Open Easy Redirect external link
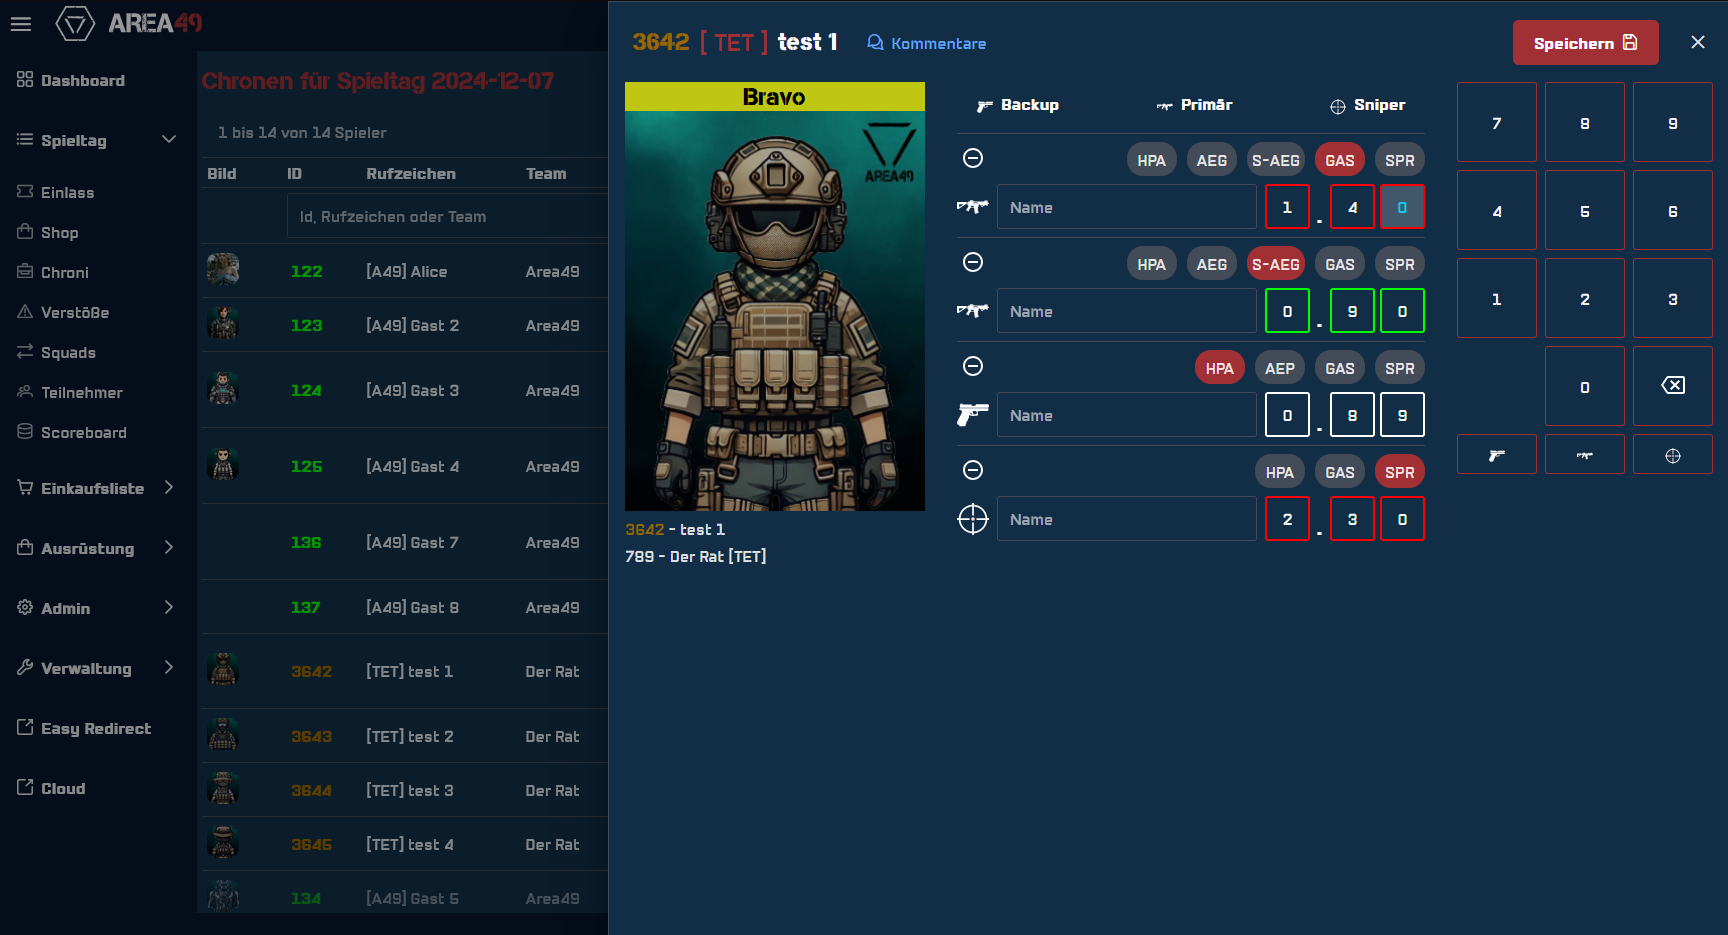Screen dimensions: 1728x935 pyautogui.click(x=84, y=728)
